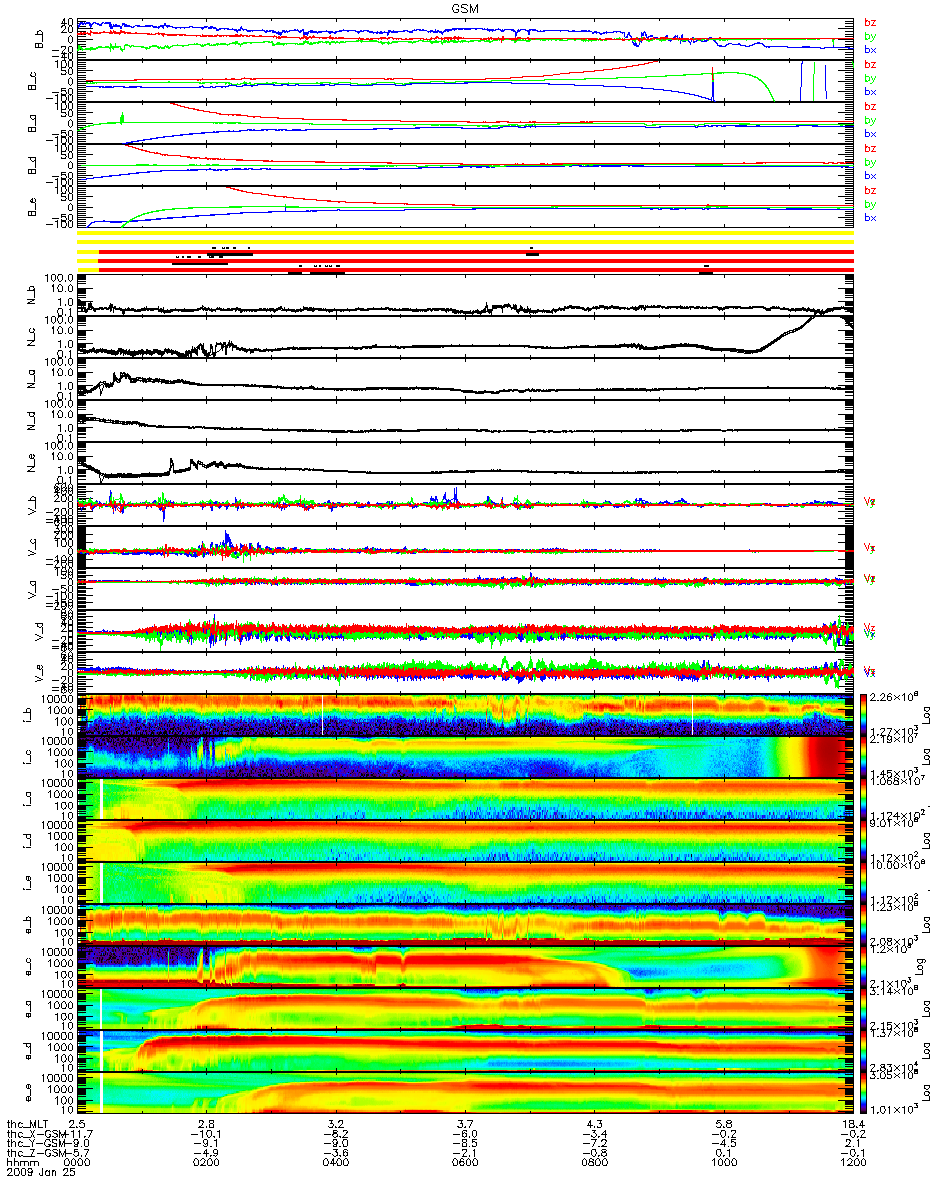Click the X-GSM value -10.1
Image resolution: width=930 pixels, height=1200 pixels.
tap(206, 1133)
